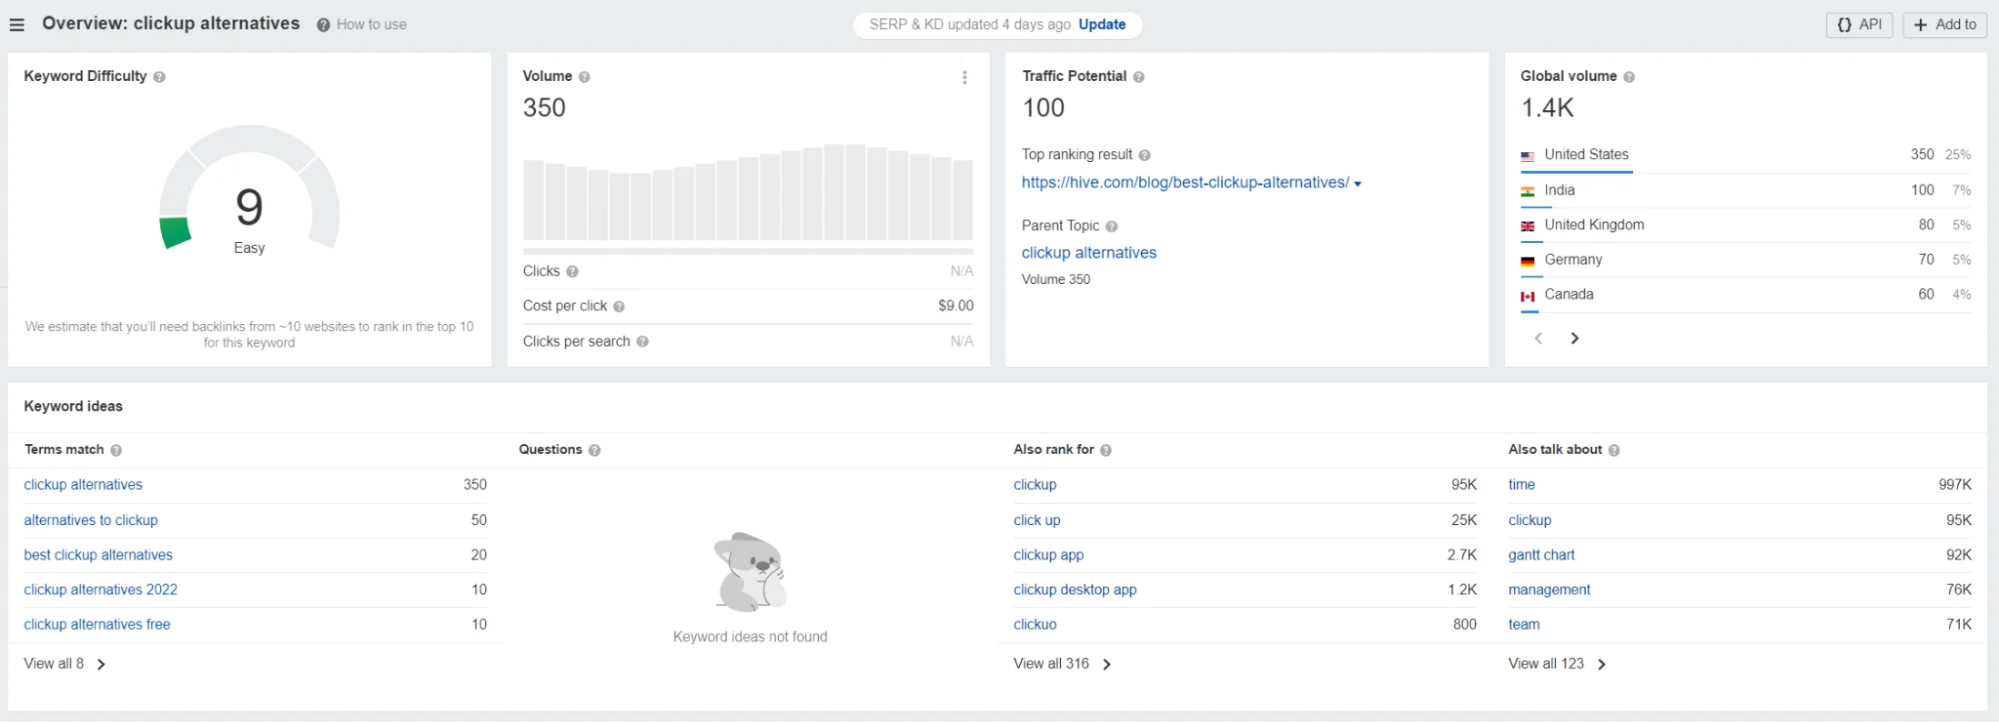Screen dimensions: 1999x723
Task: Go to next page of countries
Action: click(1575, 339)
